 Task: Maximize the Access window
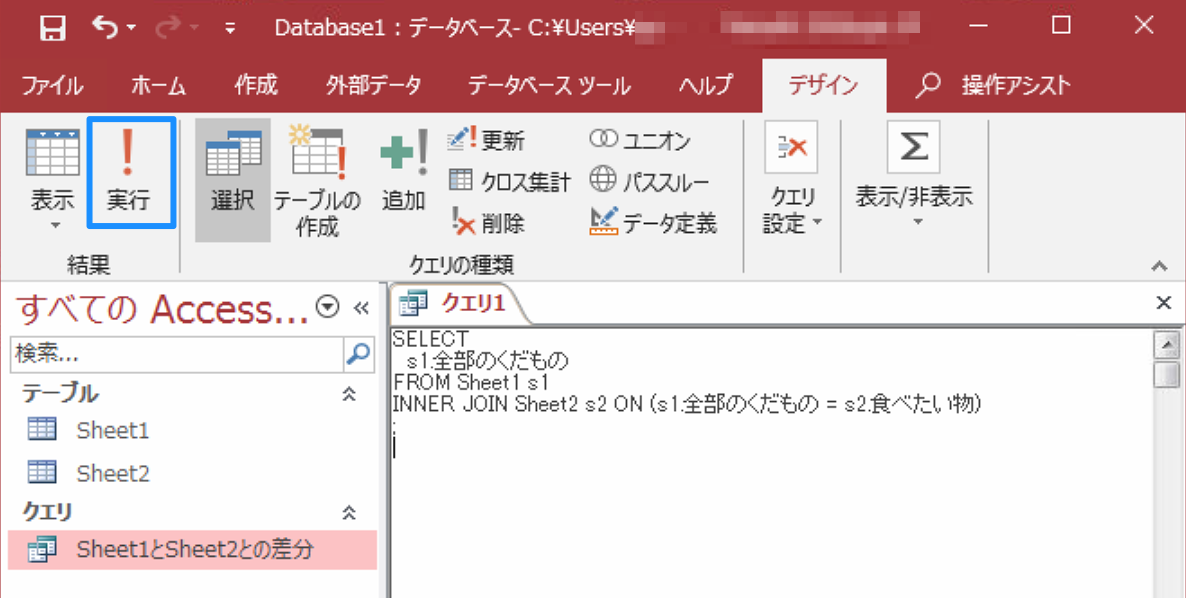1061,26
